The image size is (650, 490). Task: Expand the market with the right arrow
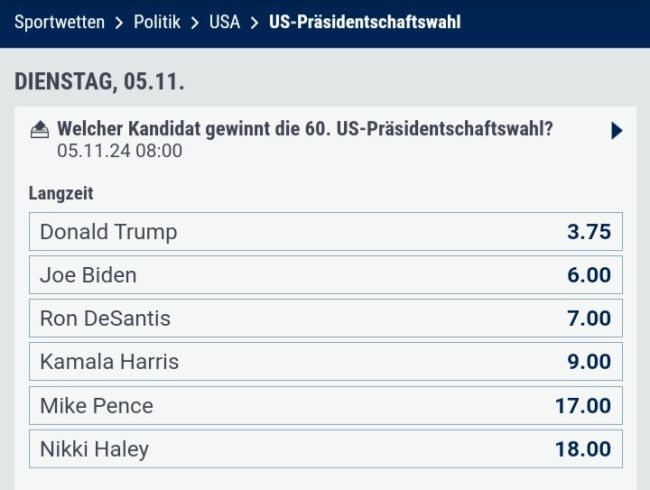tap(616, 131)
